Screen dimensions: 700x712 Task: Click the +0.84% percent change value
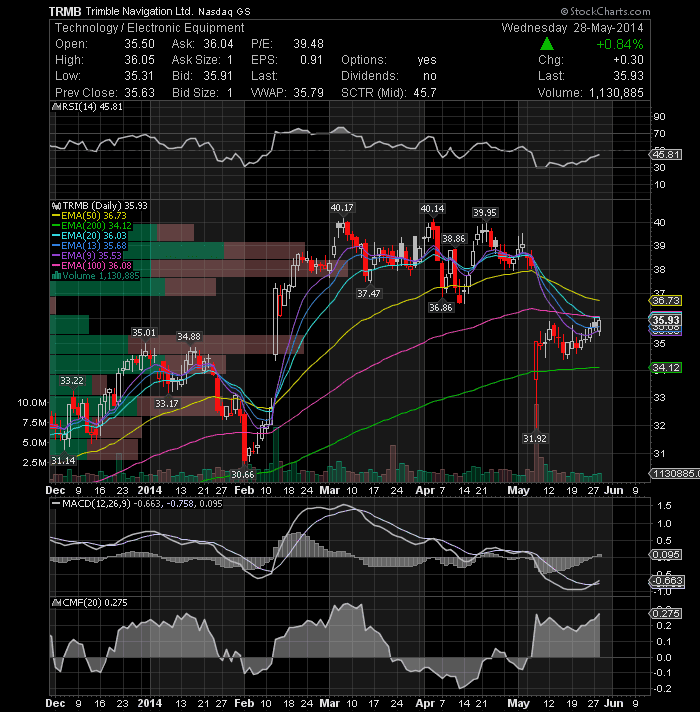619,44
